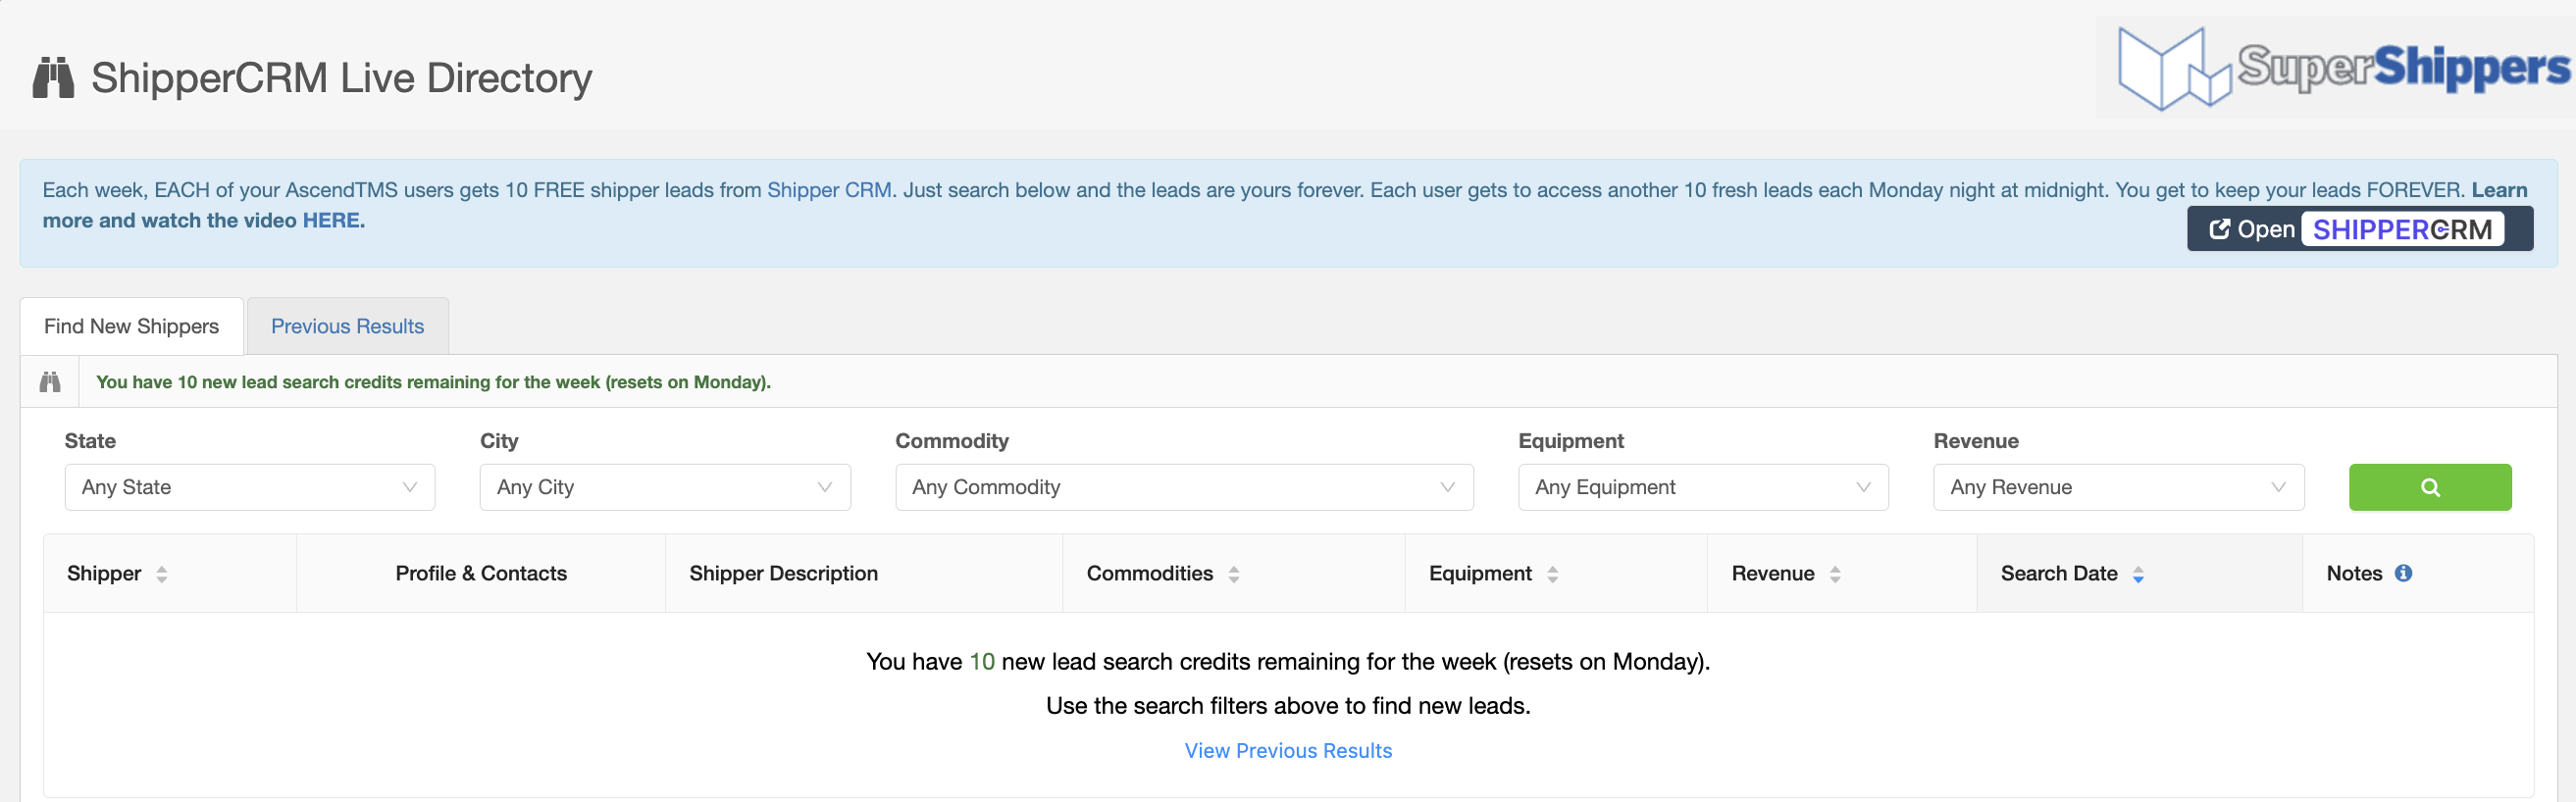Sort table by Shipper column arrows

point(162,574)
